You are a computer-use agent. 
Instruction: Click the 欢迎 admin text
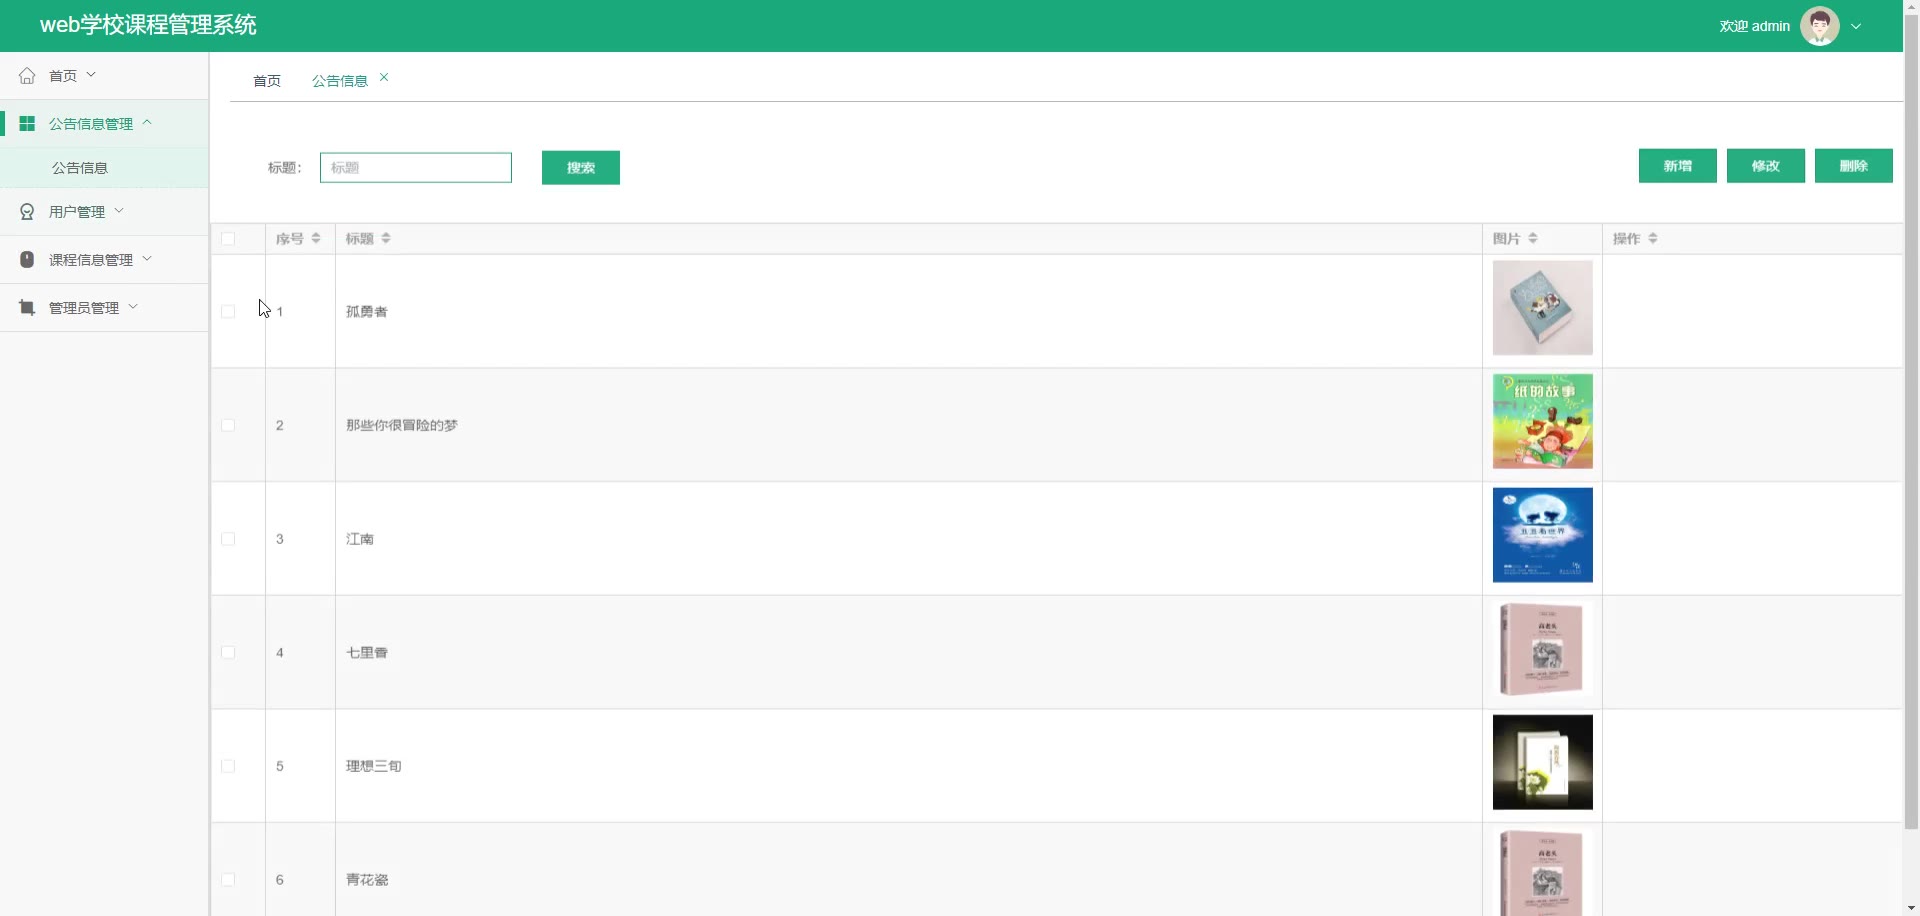coord(1755,27)
